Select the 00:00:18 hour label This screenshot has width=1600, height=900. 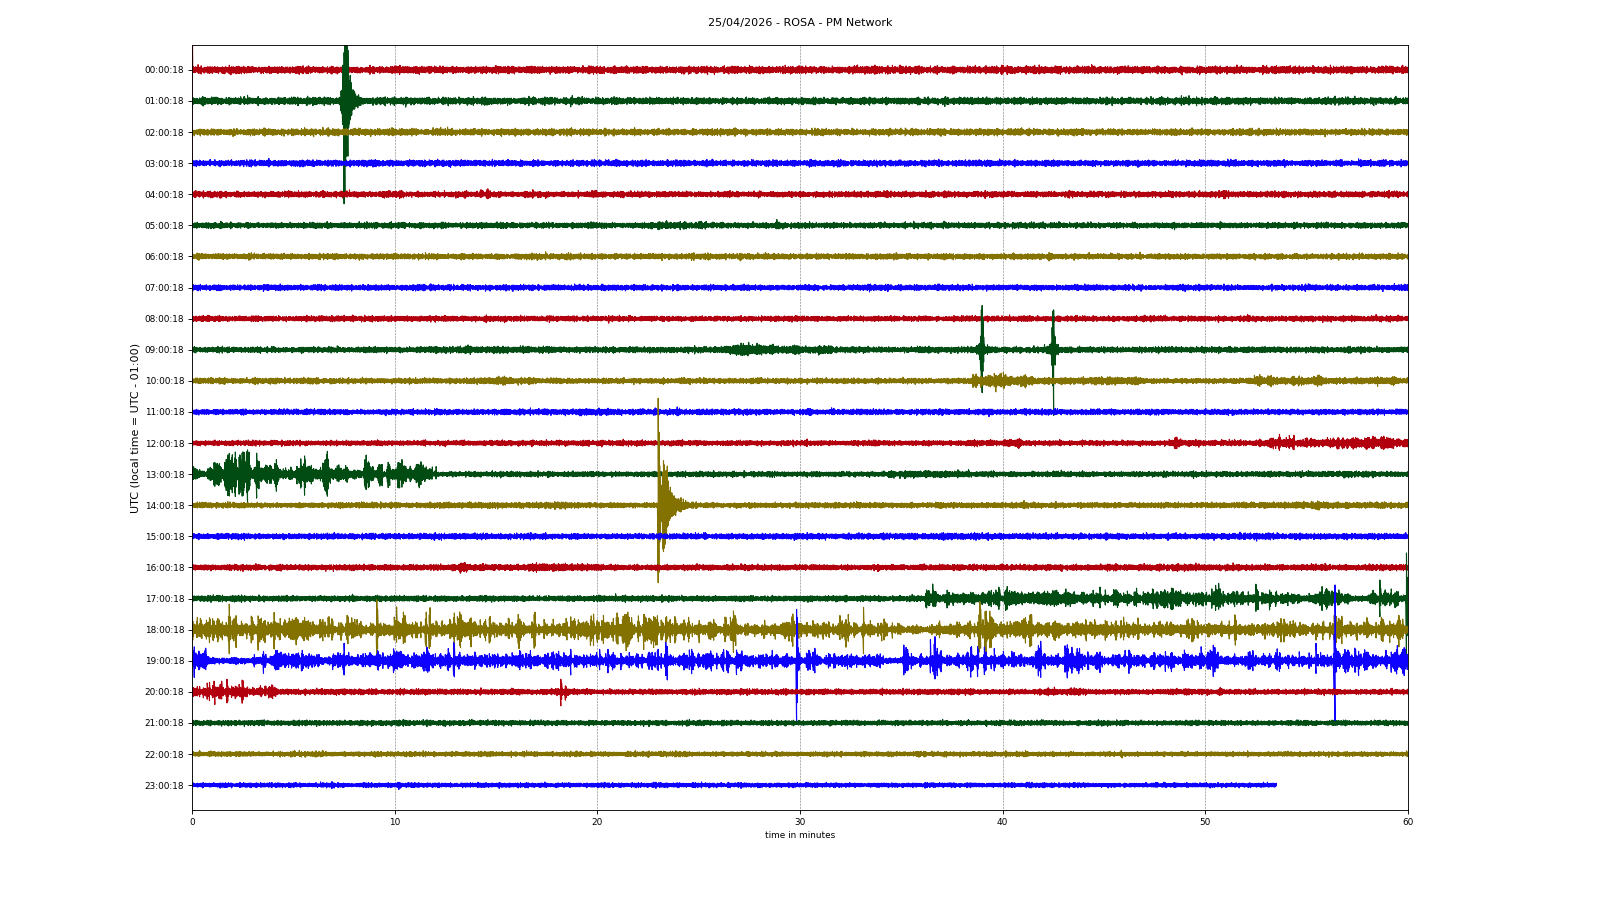164,70
